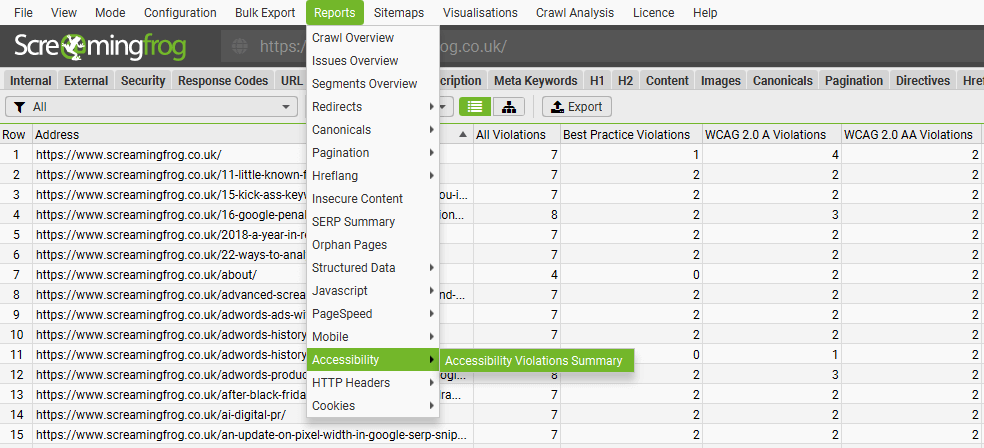This screenshot has width=984, height=448.
Task: Open the Bulk Export menu
Action: (x=265, y=13)
